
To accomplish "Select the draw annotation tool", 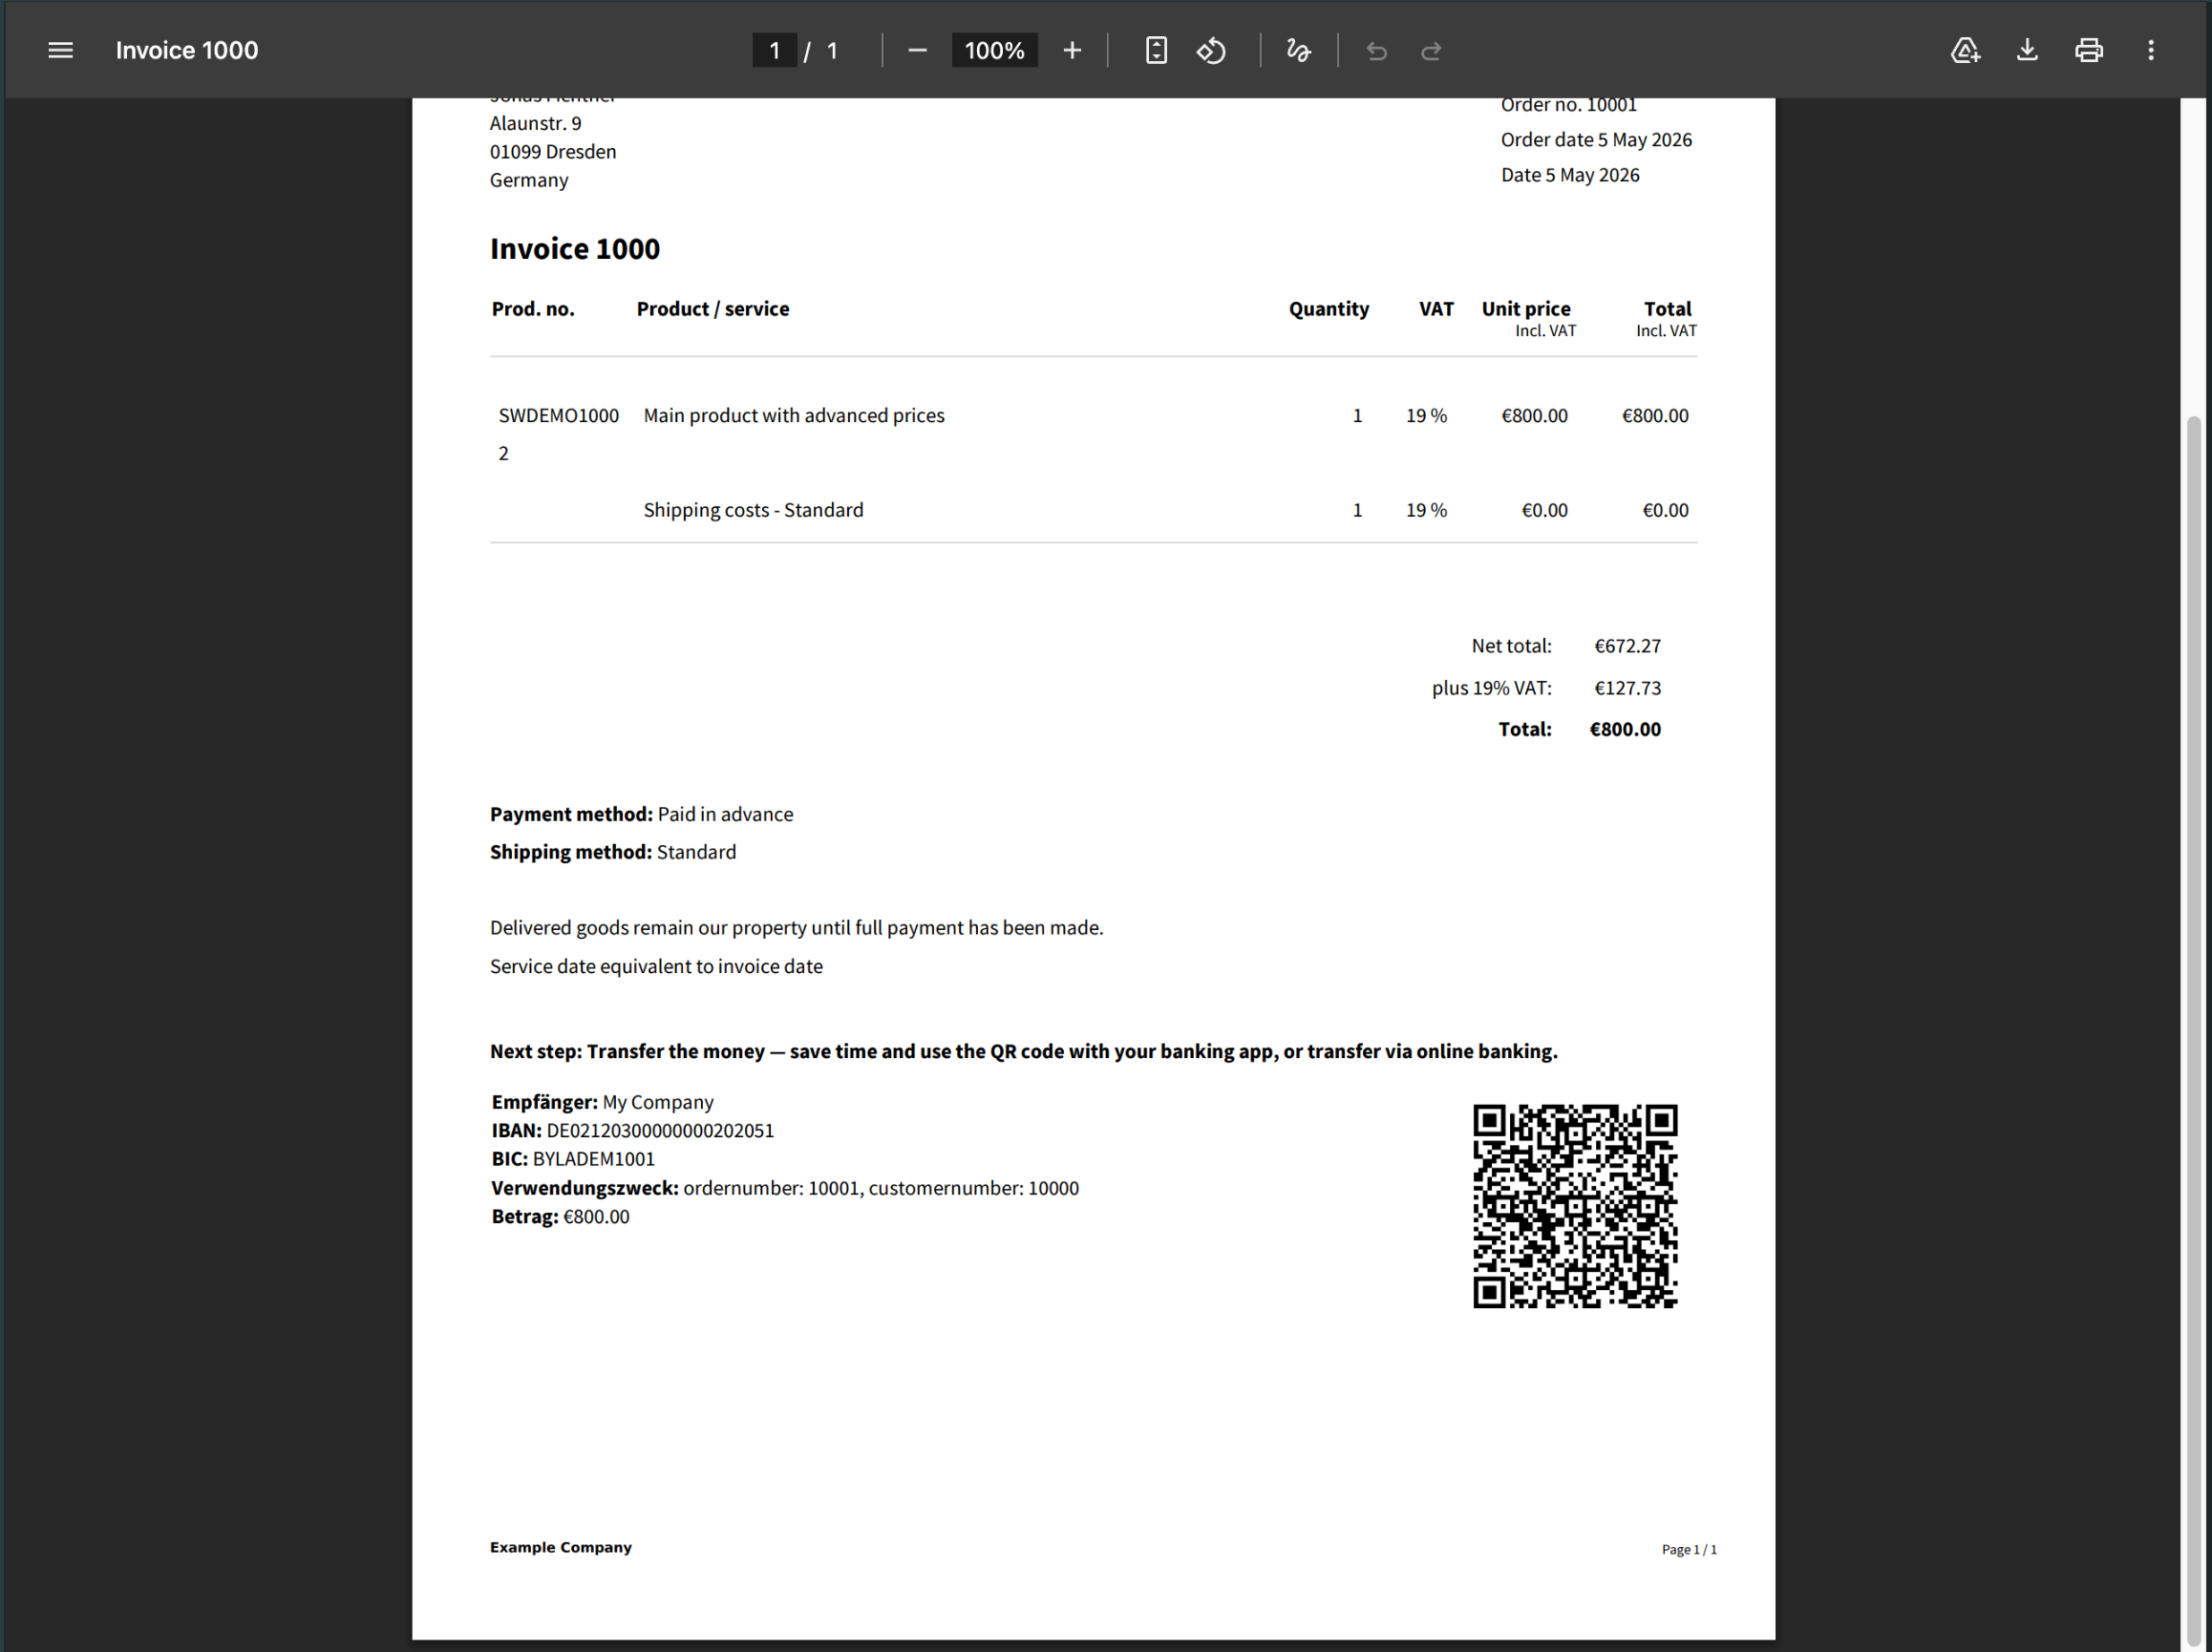I will click(x=1298, y=50).
